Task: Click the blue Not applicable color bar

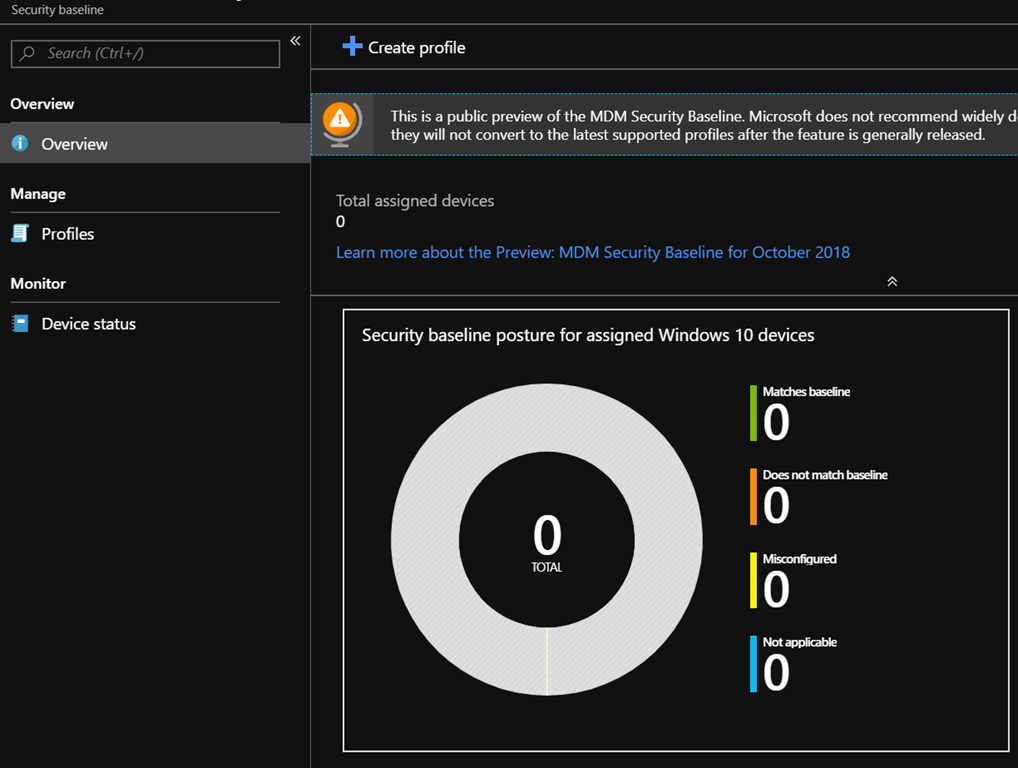Action: click(x=753, y=664)
